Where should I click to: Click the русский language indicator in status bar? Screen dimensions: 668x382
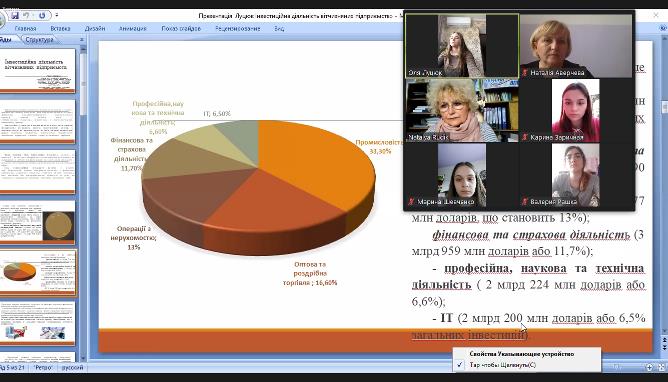point(72,367)
